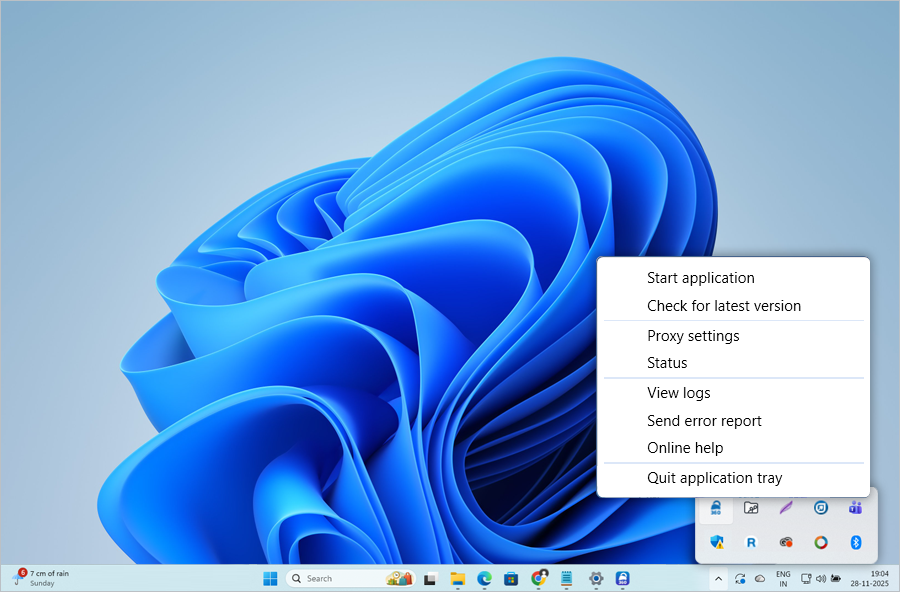900x592 pixels.
Task: Click the purple feather tray icon
Action: click(x=786, y=508)
